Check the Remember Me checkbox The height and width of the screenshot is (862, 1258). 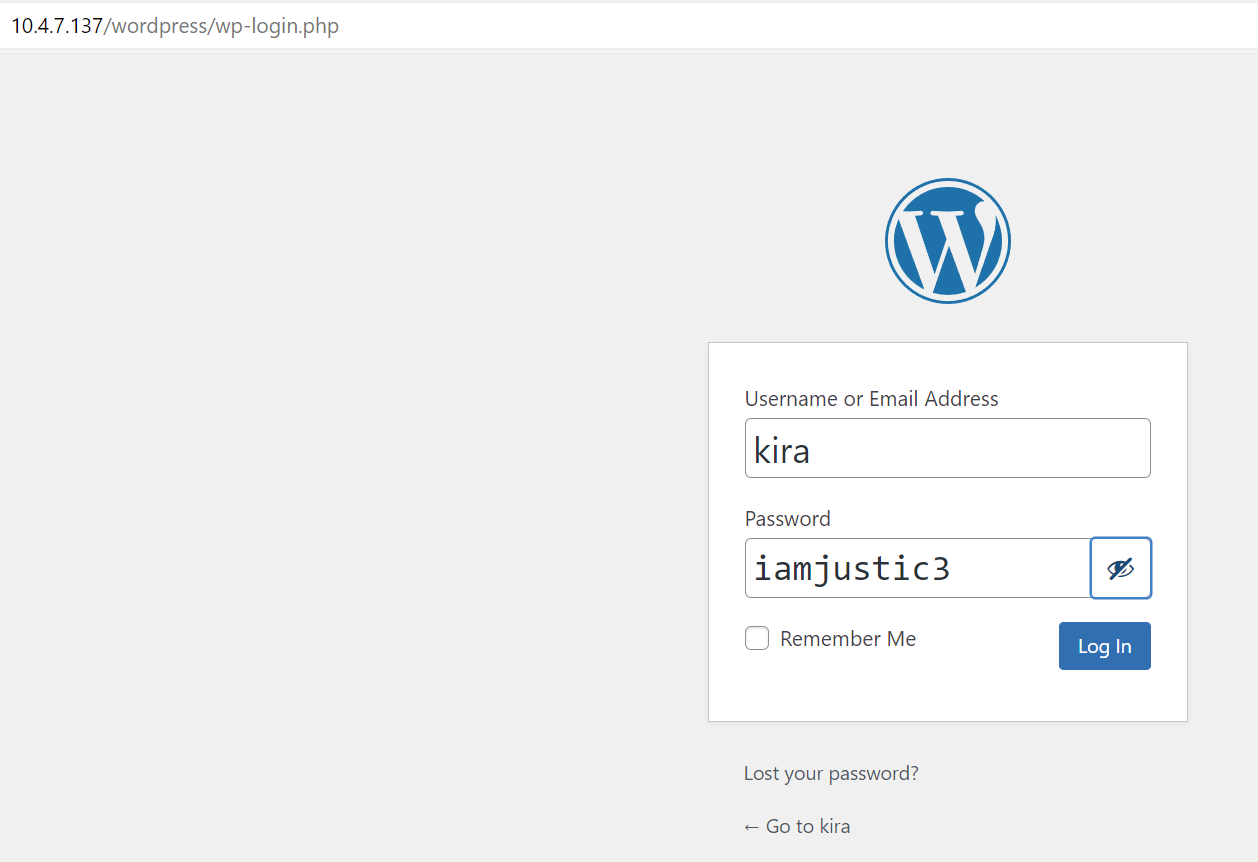(757, 638)
